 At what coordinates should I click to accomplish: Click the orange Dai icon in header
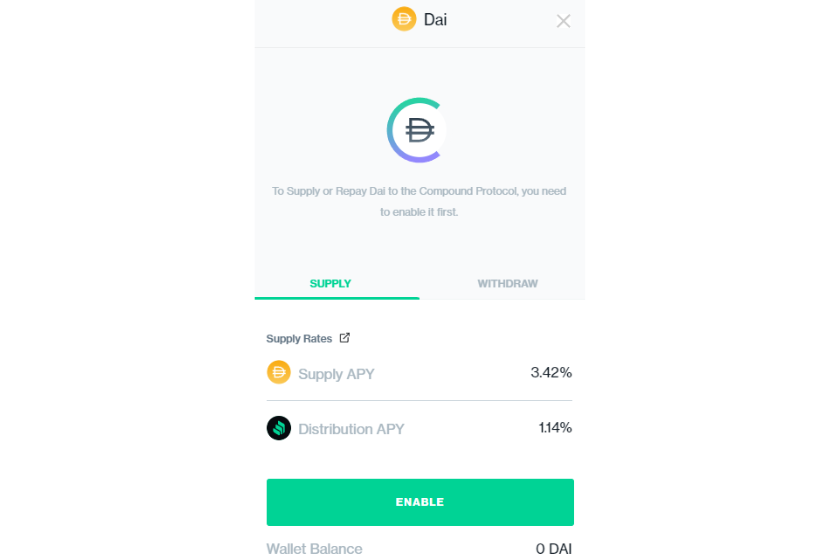[x=404, y=19]
